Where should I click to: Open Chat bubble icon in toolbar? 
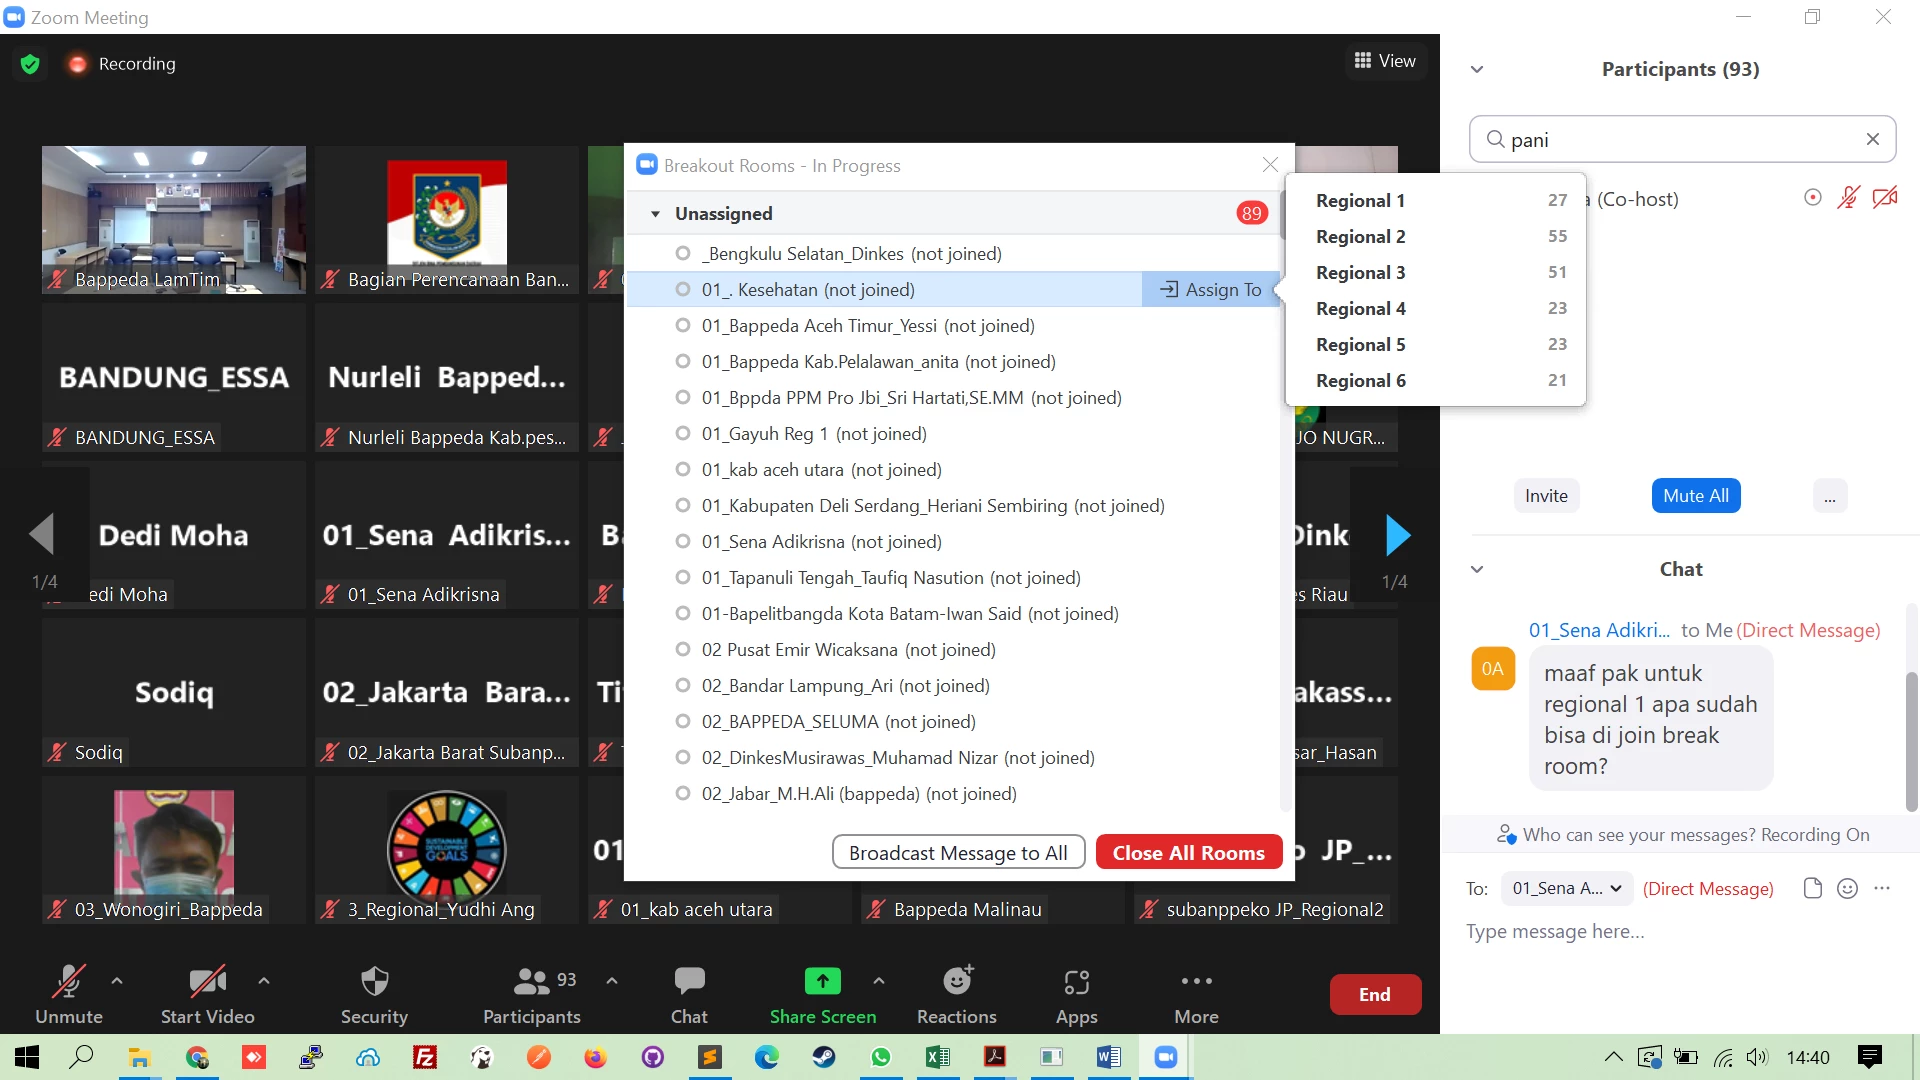coord(689,981)
